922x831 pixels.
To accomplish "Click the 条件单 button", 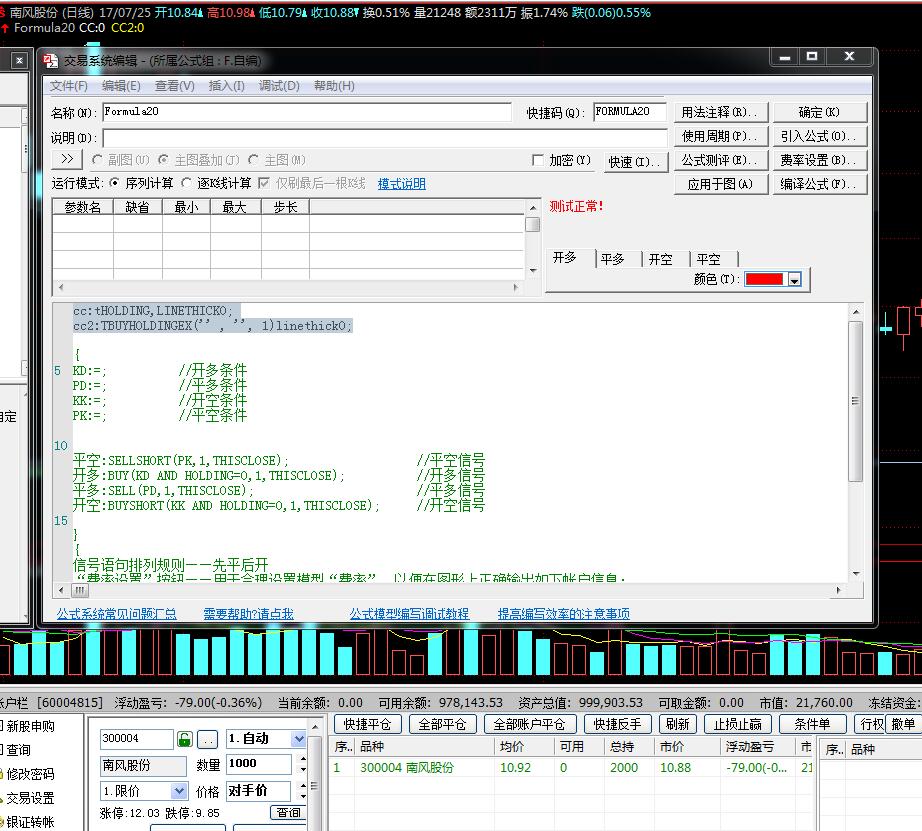I will tap(813, 724).
